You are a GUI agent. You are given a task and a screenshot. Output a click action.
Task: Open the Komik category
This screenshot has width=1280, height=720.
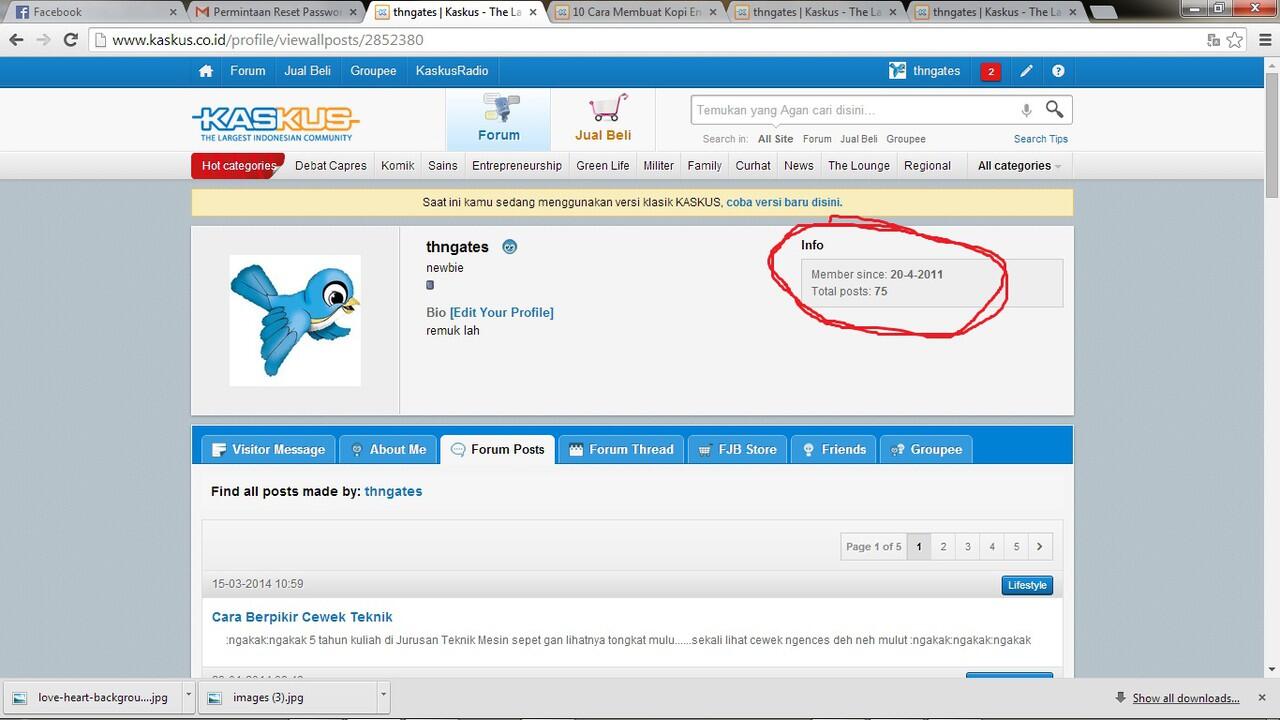(397, 166)
